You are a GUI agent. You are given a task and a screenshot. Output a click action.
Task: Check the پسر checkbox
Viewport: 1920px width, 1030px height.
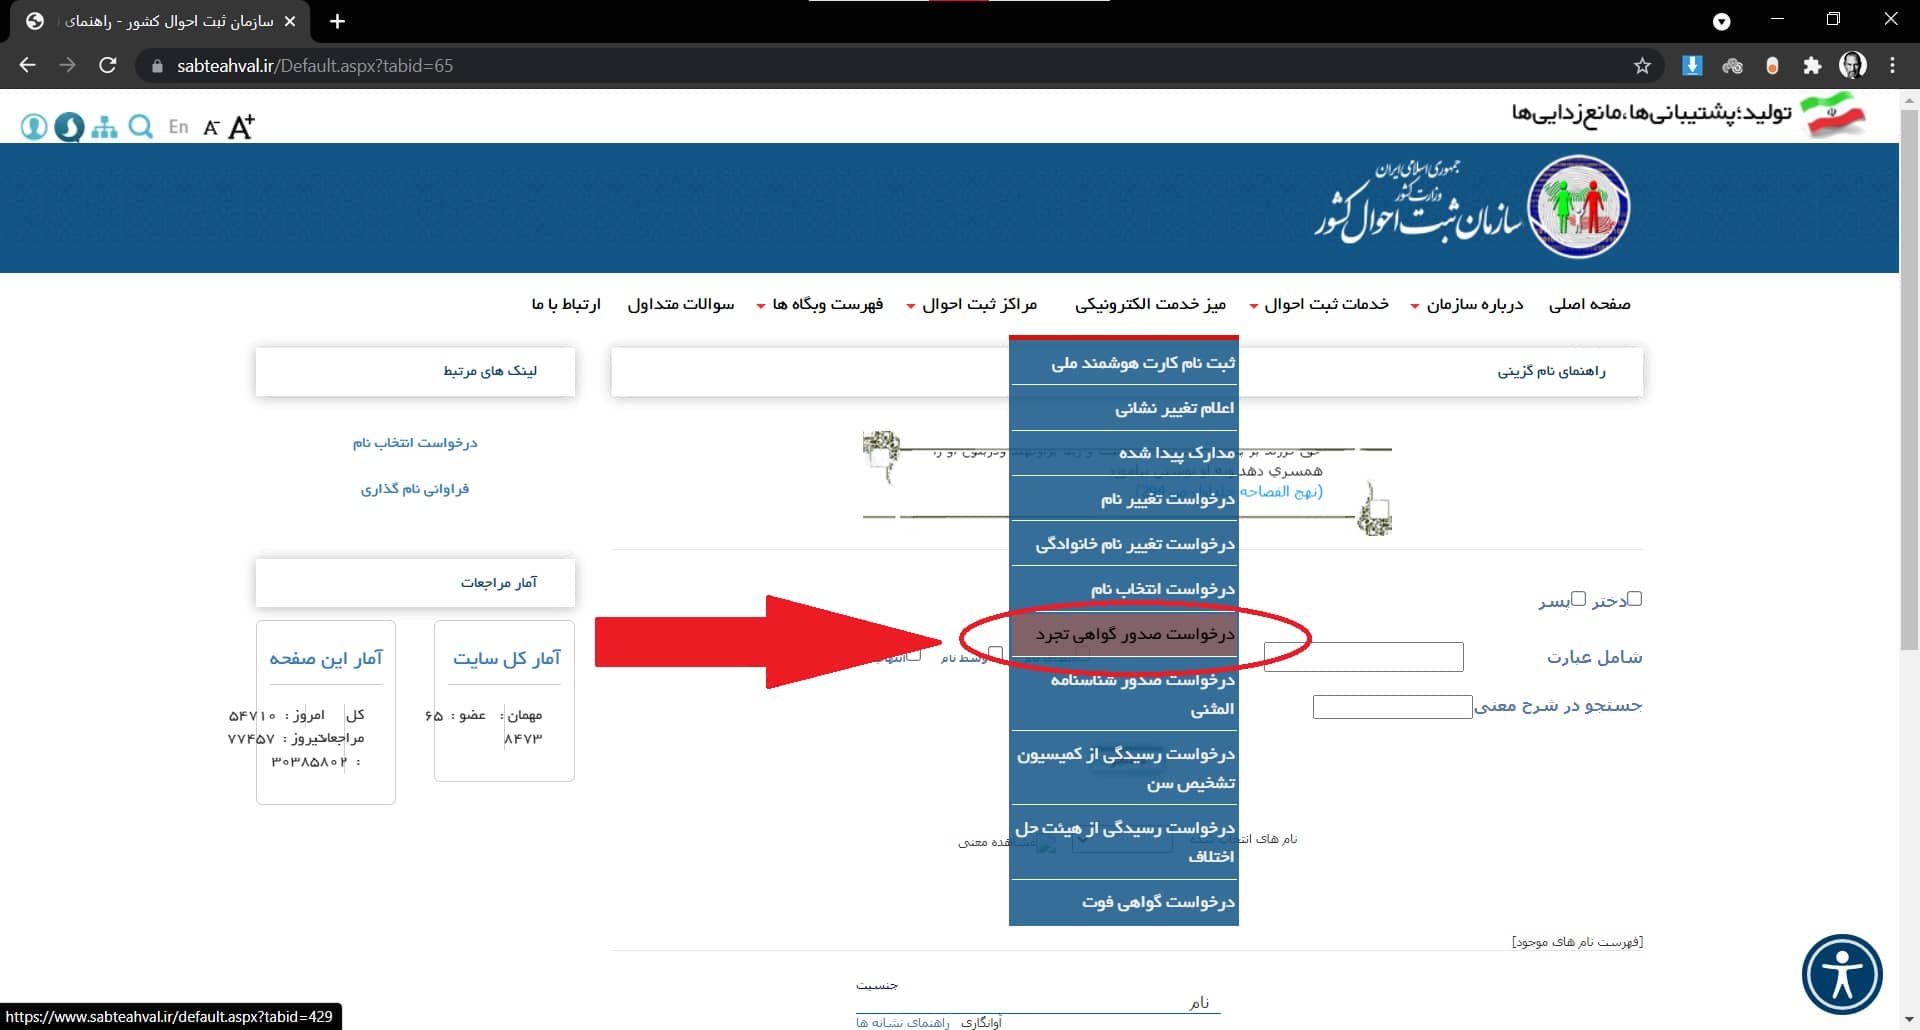[1578, 599]
